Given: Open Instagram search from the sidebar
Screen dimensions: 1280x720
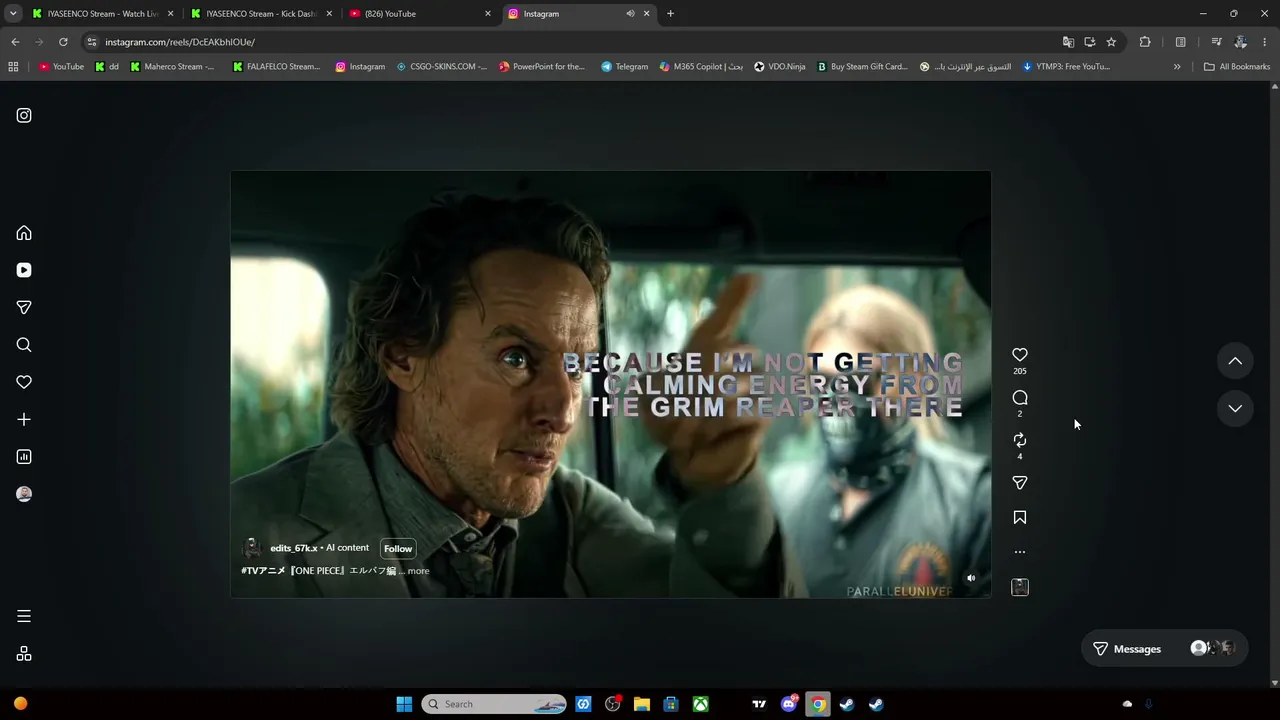Looking at the screenshot, I should tap(24, 345).
